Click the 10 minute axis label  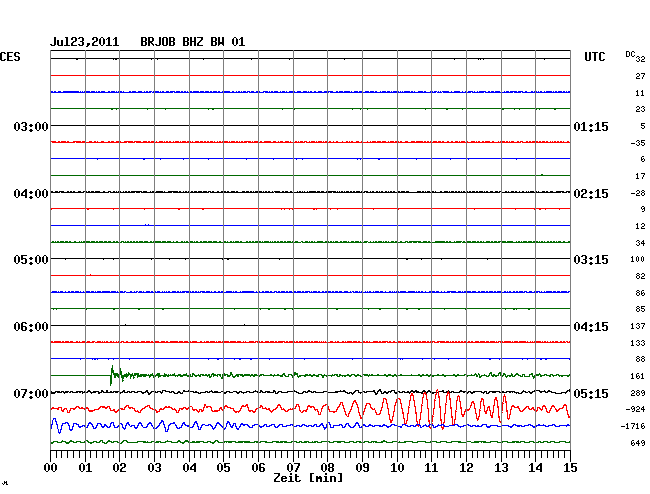point(397,468)
